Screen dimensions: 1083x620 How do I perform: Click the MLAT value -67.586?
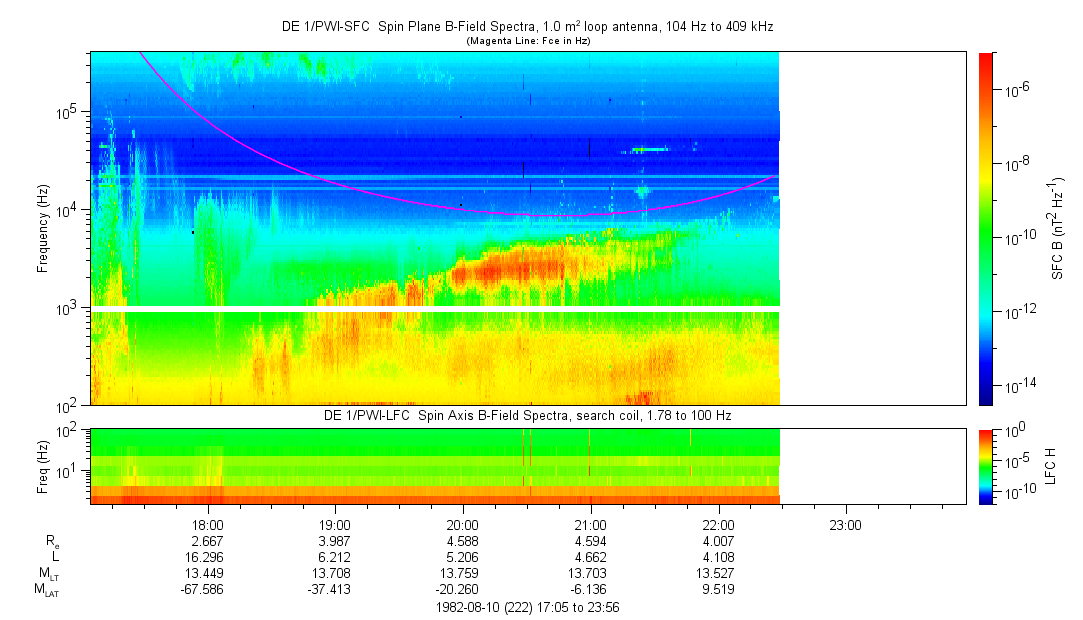(207, 590)
